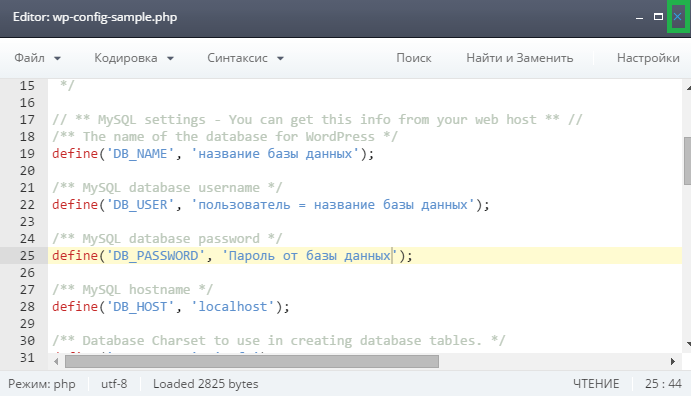Click 'localhost' value on line 28
The image size is (691, 397).
coord(233,307)
